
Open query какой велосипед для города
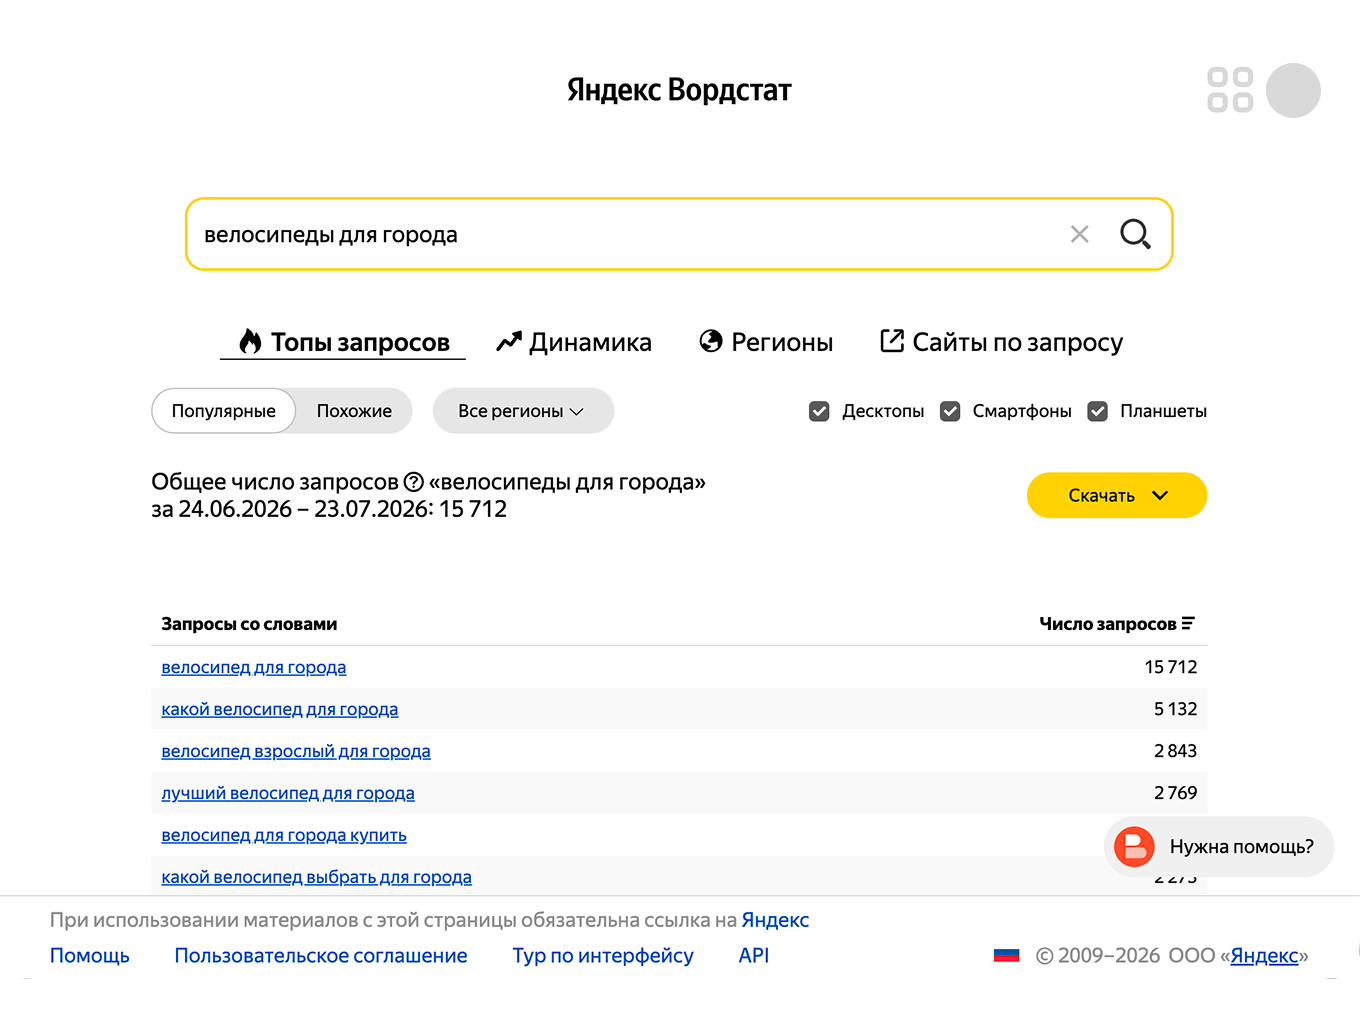[x=280, y=709]
